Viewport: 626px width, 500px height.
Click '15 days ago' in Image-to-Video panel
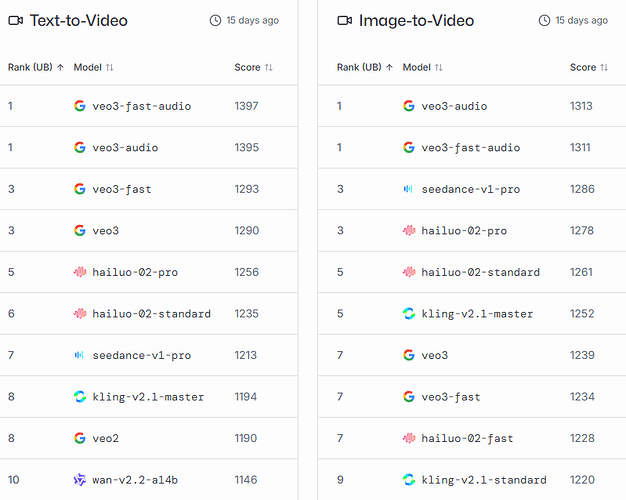point(582,20)
